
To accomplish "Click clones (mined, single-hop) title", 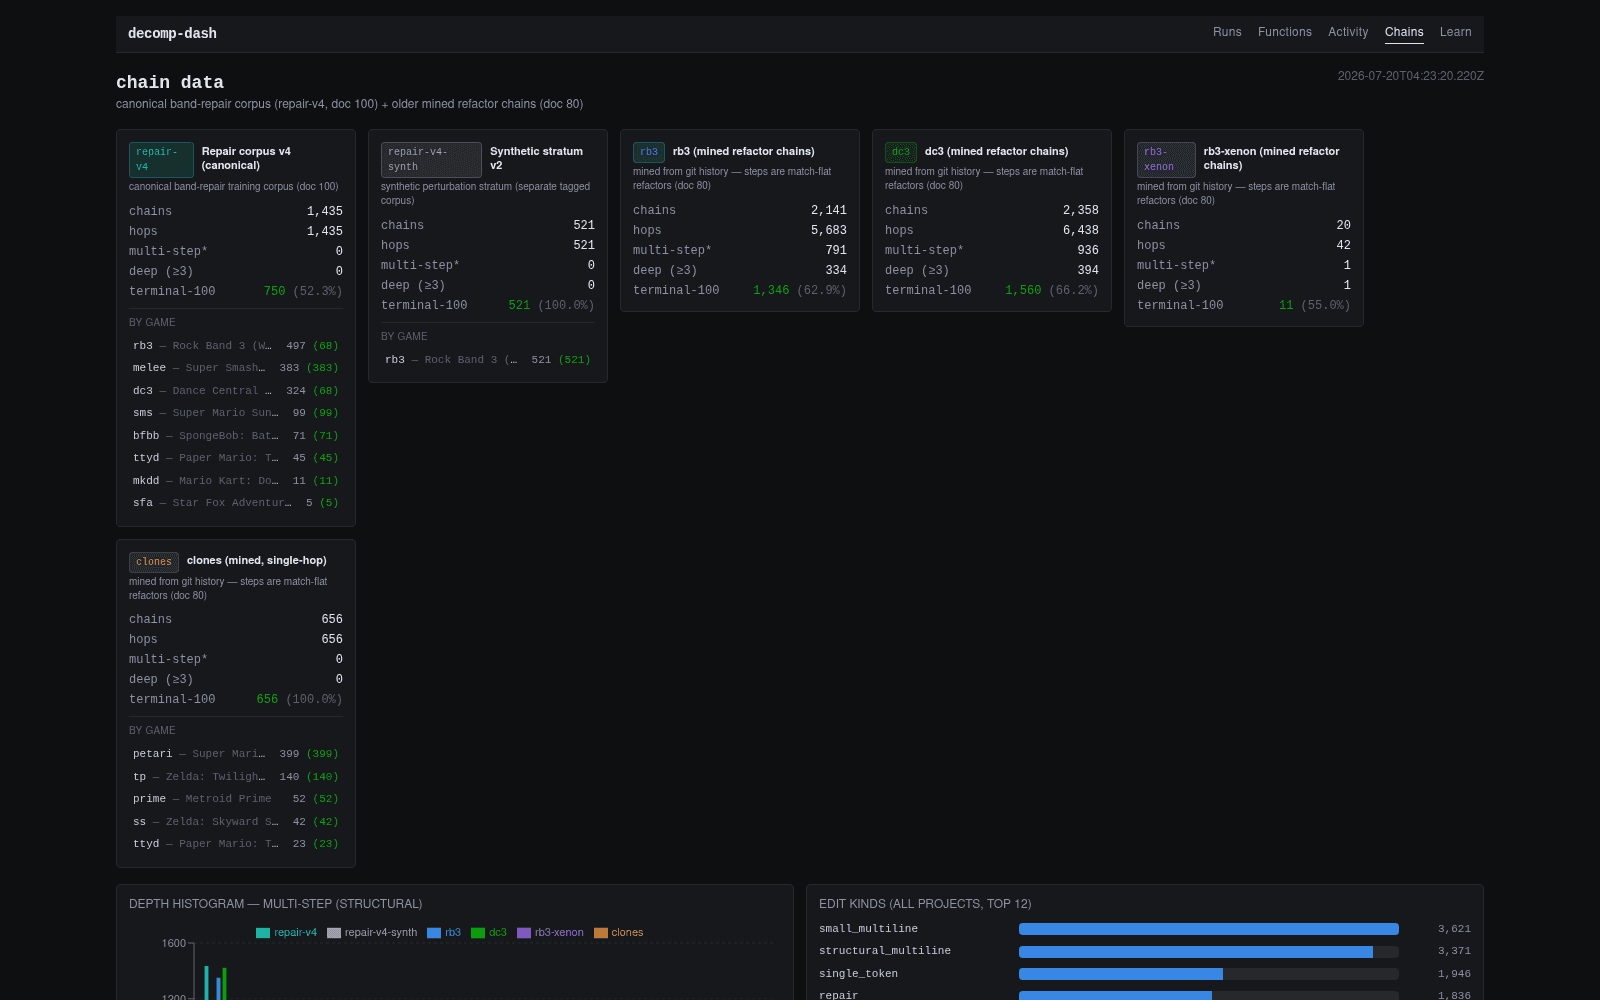I will point(256,560).
